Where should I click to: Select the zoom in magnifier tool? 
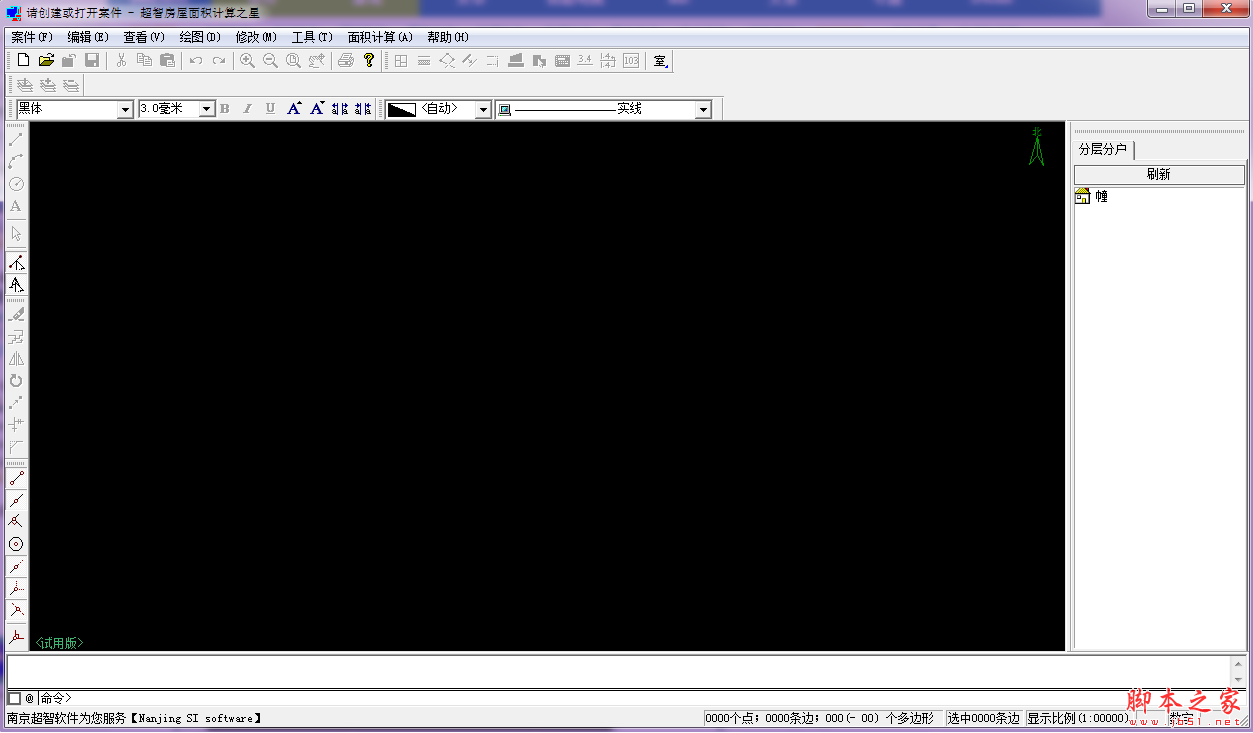click(x=247, y=60)
